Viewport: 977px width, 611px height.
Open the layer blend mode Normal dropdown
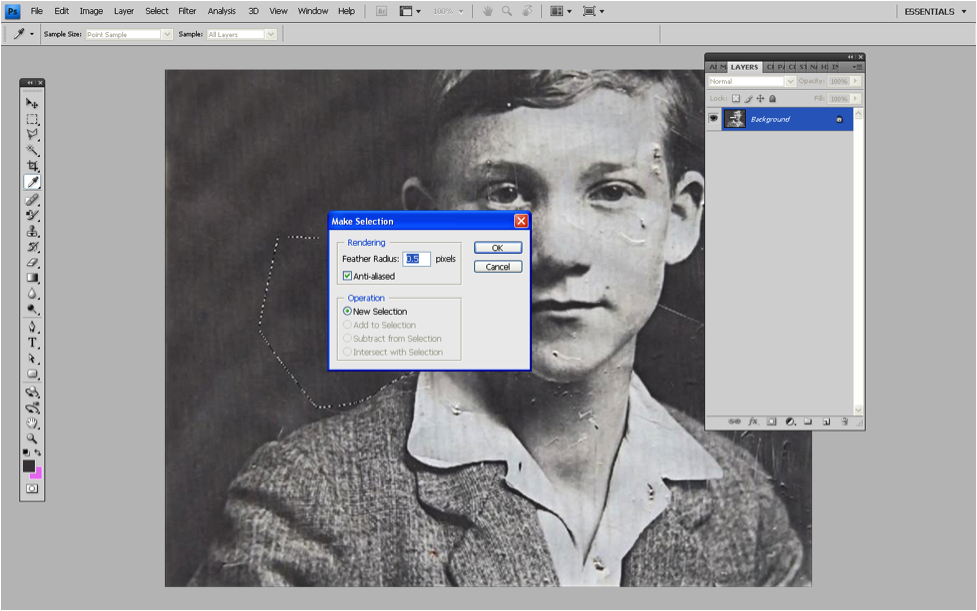751,81
